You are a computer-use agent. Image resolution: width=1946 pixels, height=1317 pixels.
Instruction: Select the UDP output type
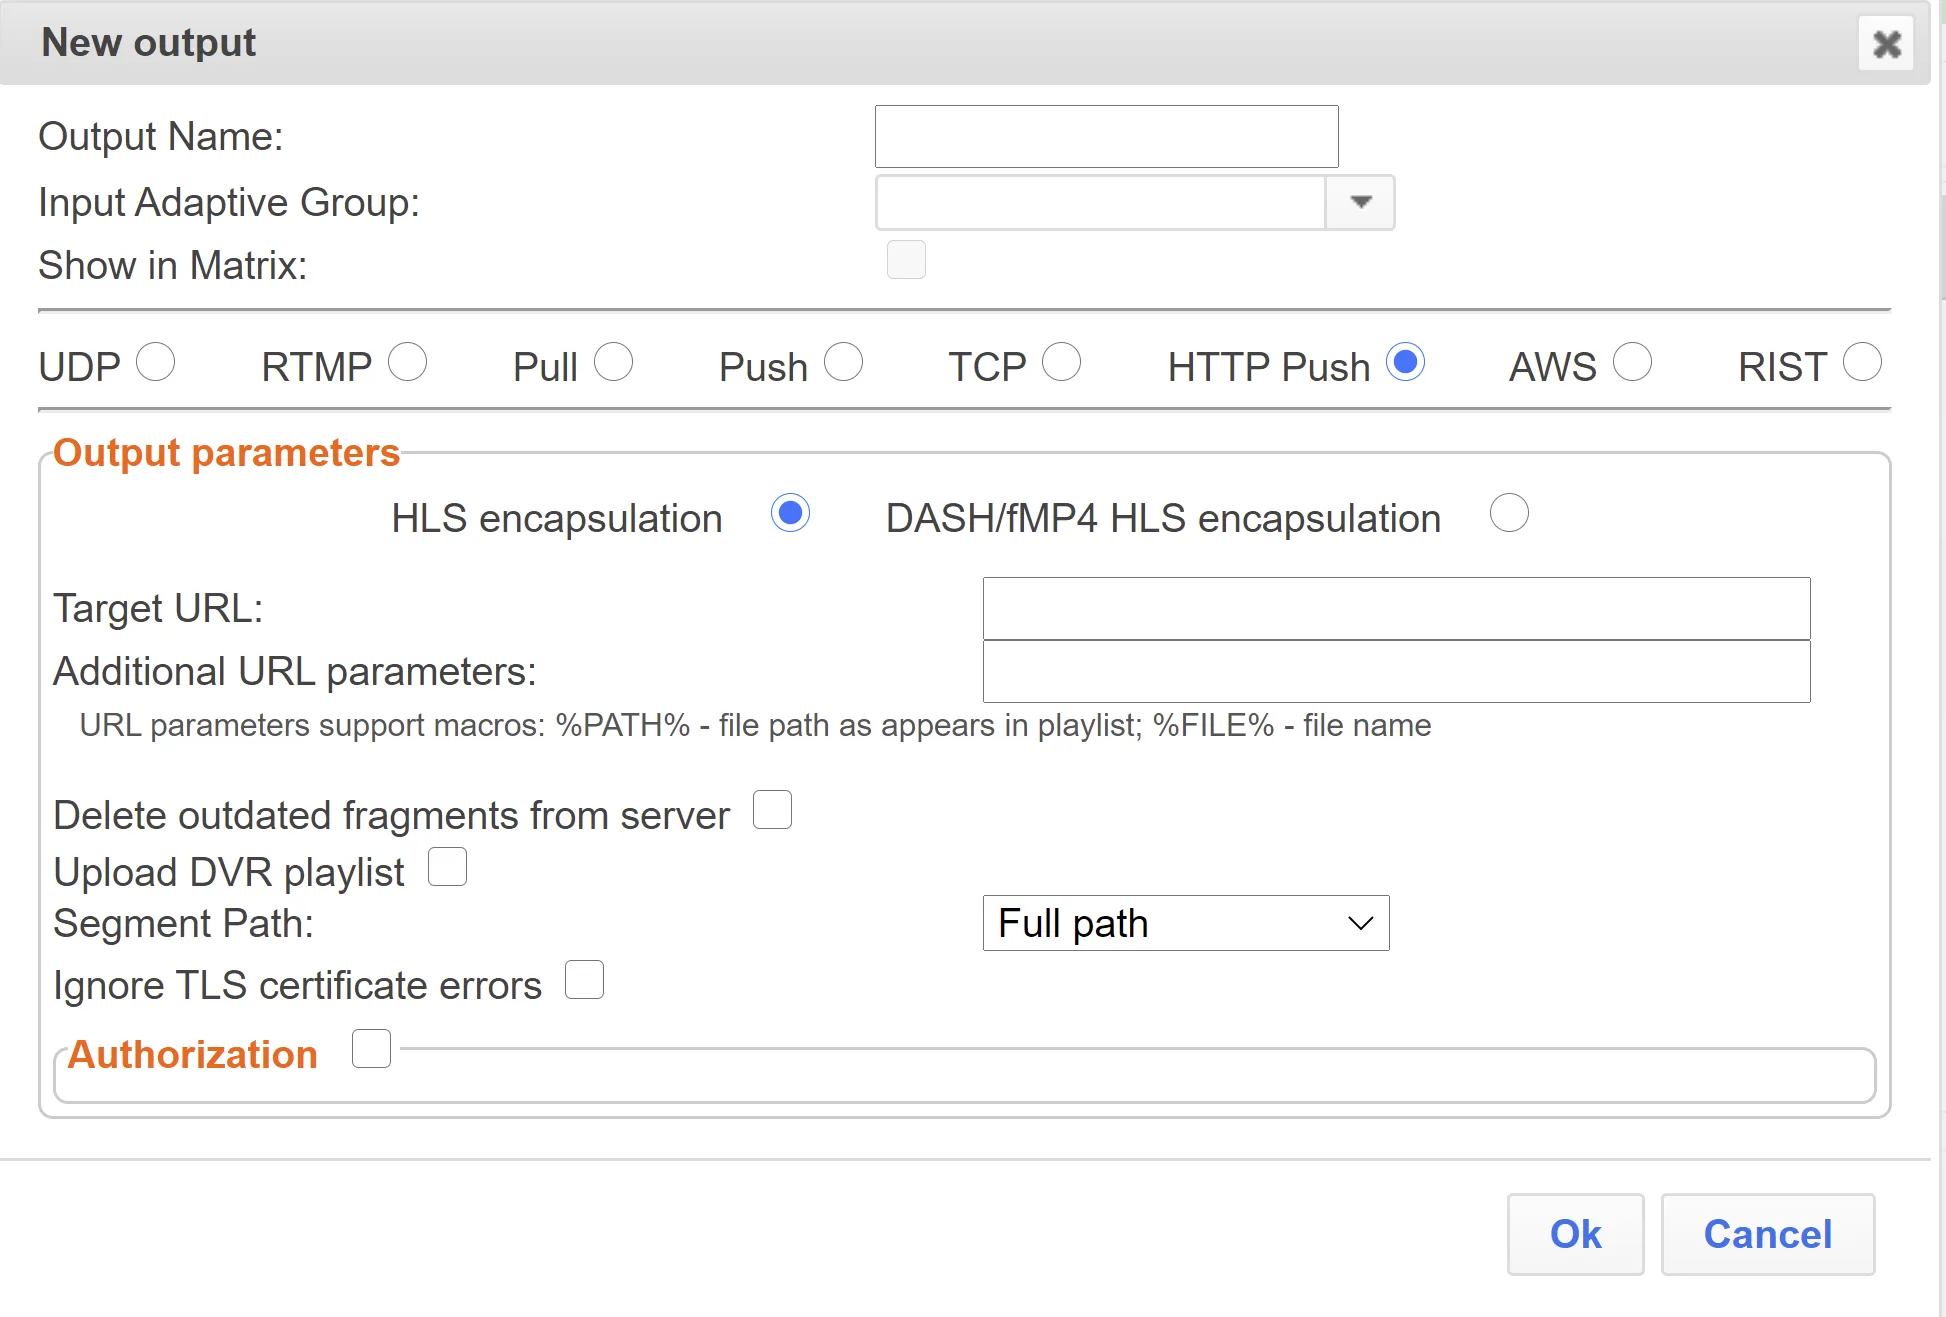pos(156,362)
